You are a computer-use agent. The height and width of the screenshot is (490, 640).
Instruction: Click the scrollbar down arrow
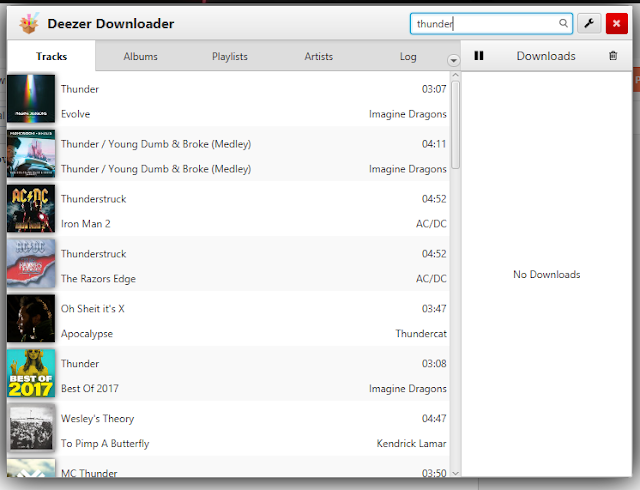click(456, 473)
